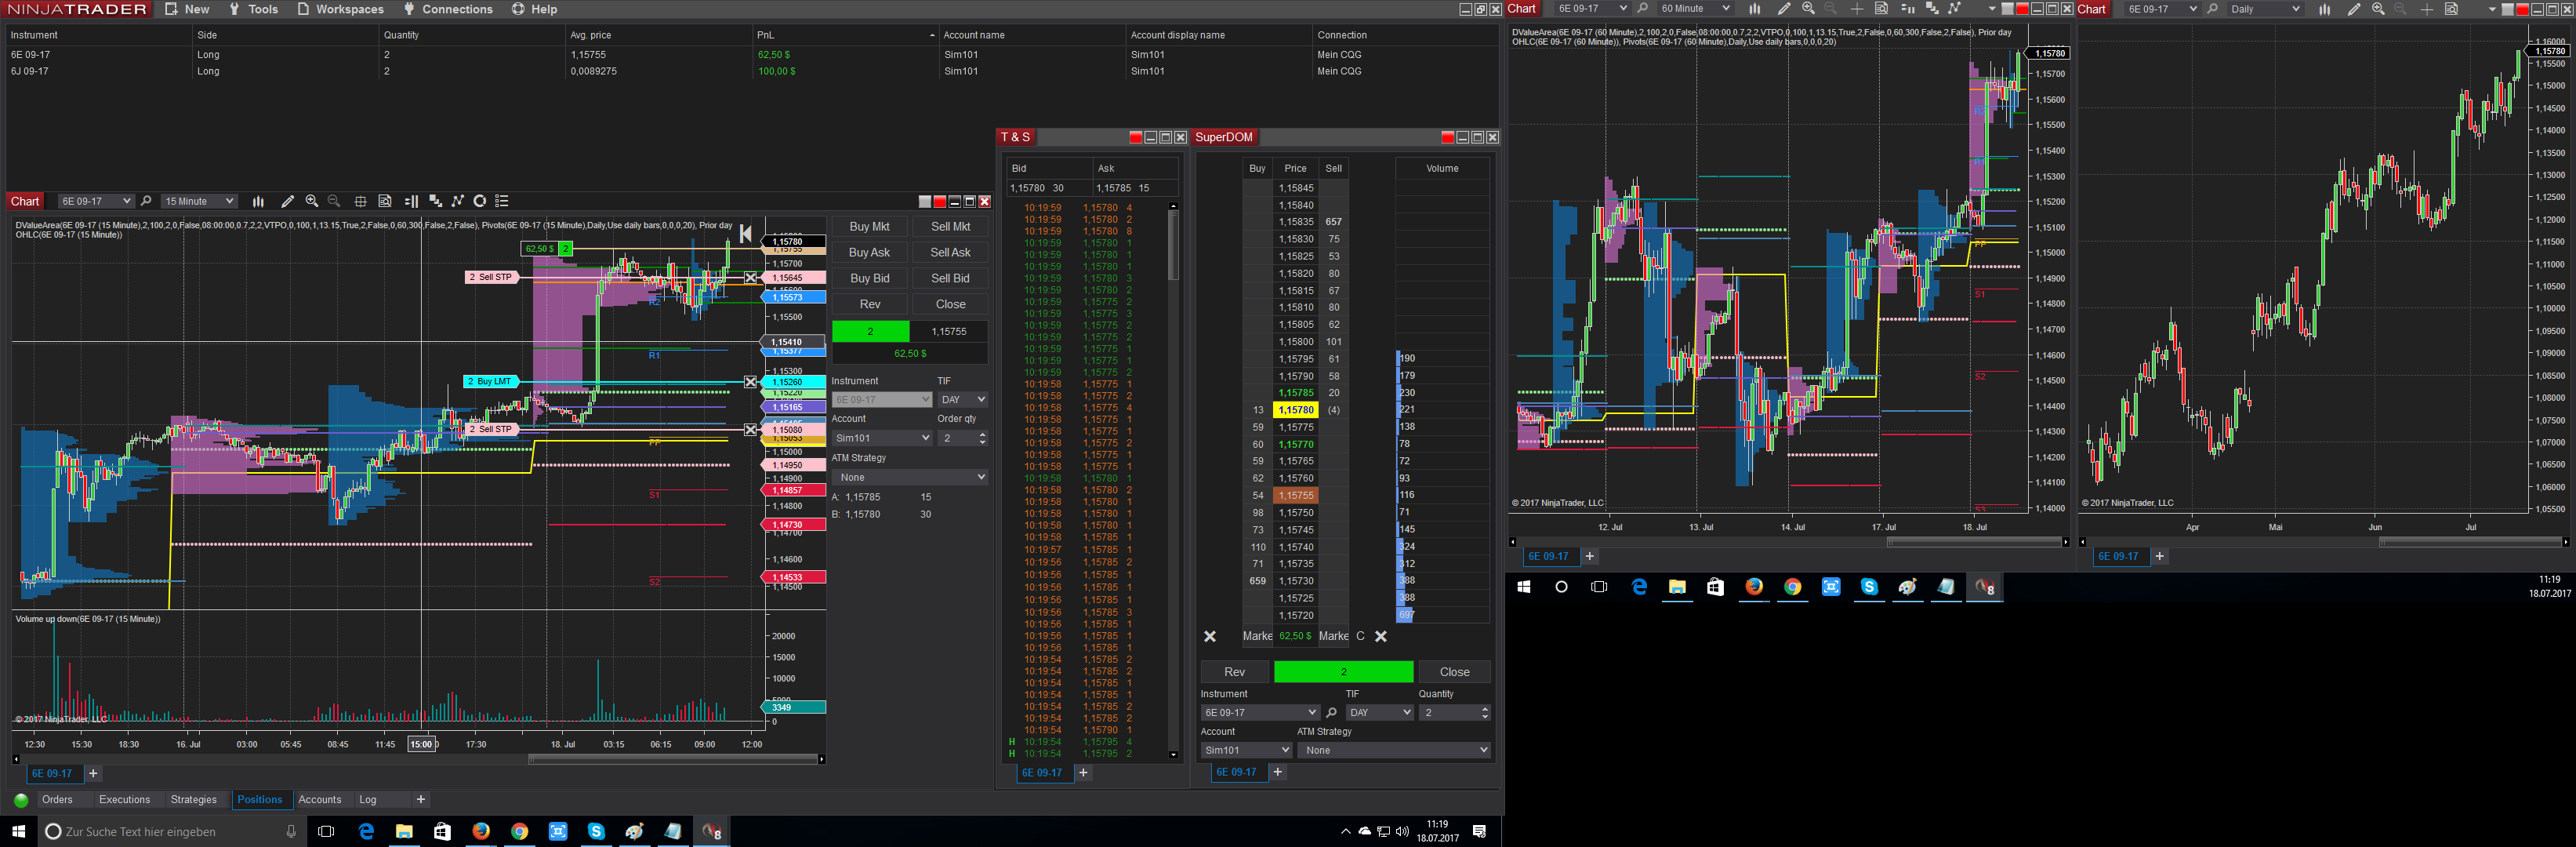The height and width of the screenshot is (847, 2576).
Task: Adjust Quantity stepper in SuperDOM
Action: click(1484, 713)
